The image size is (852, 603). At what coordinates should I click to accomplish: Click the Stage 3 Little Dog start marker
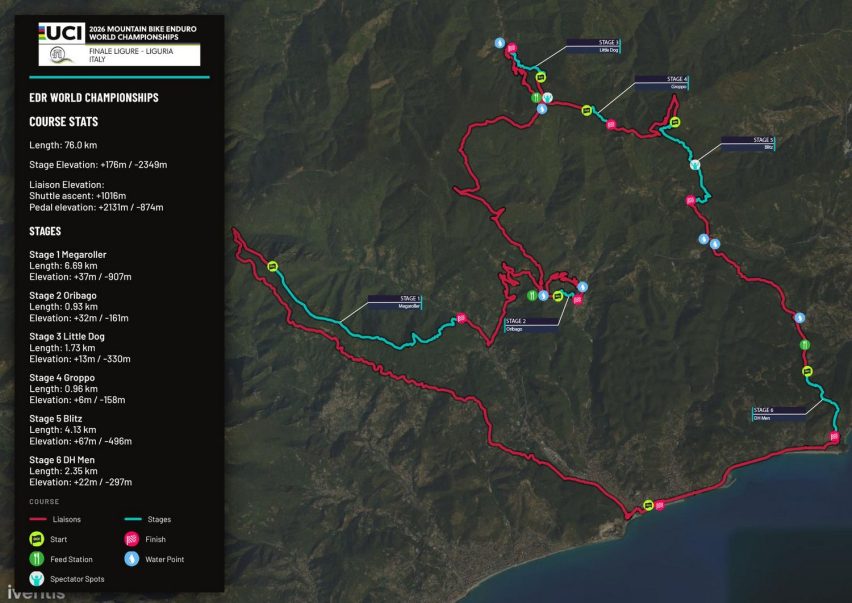tap(541, 77)
